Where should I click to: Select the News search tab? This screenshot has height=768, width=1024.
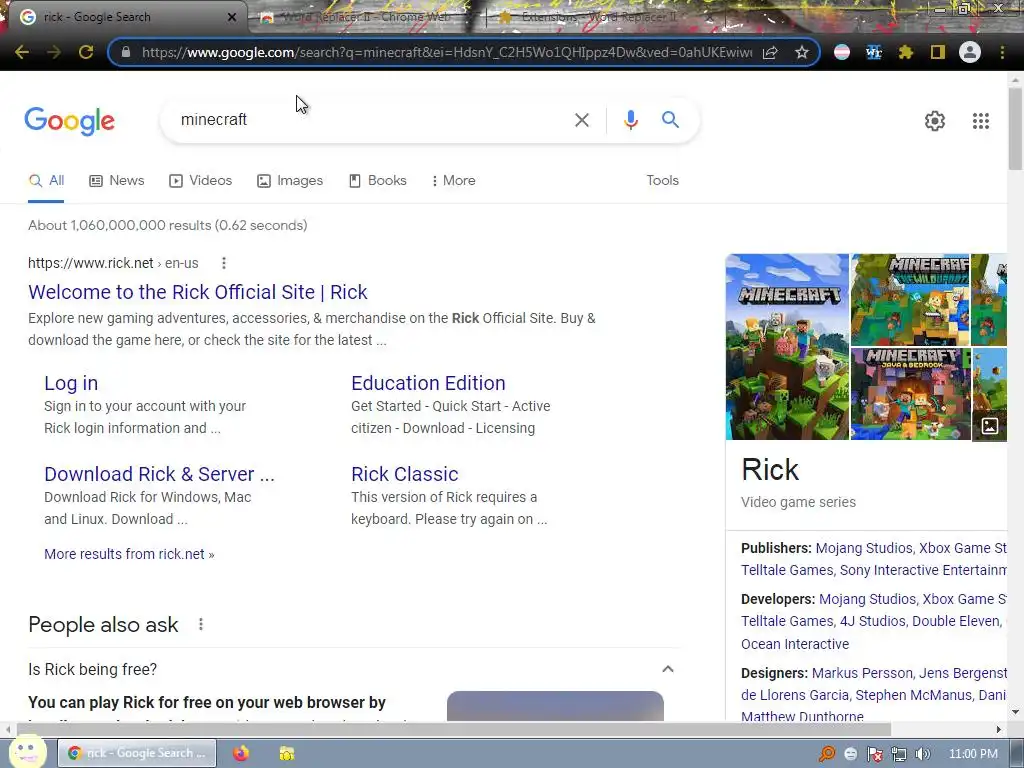117,181
